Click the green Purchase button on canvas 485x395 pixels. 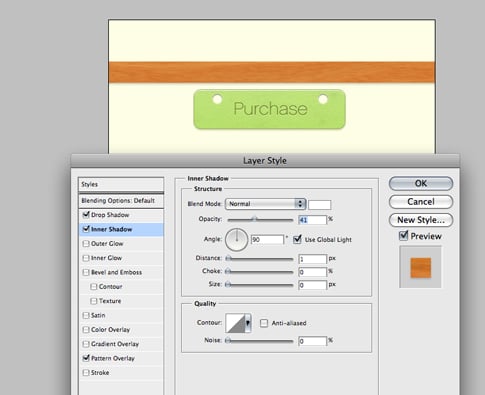[x=270, y=109]
